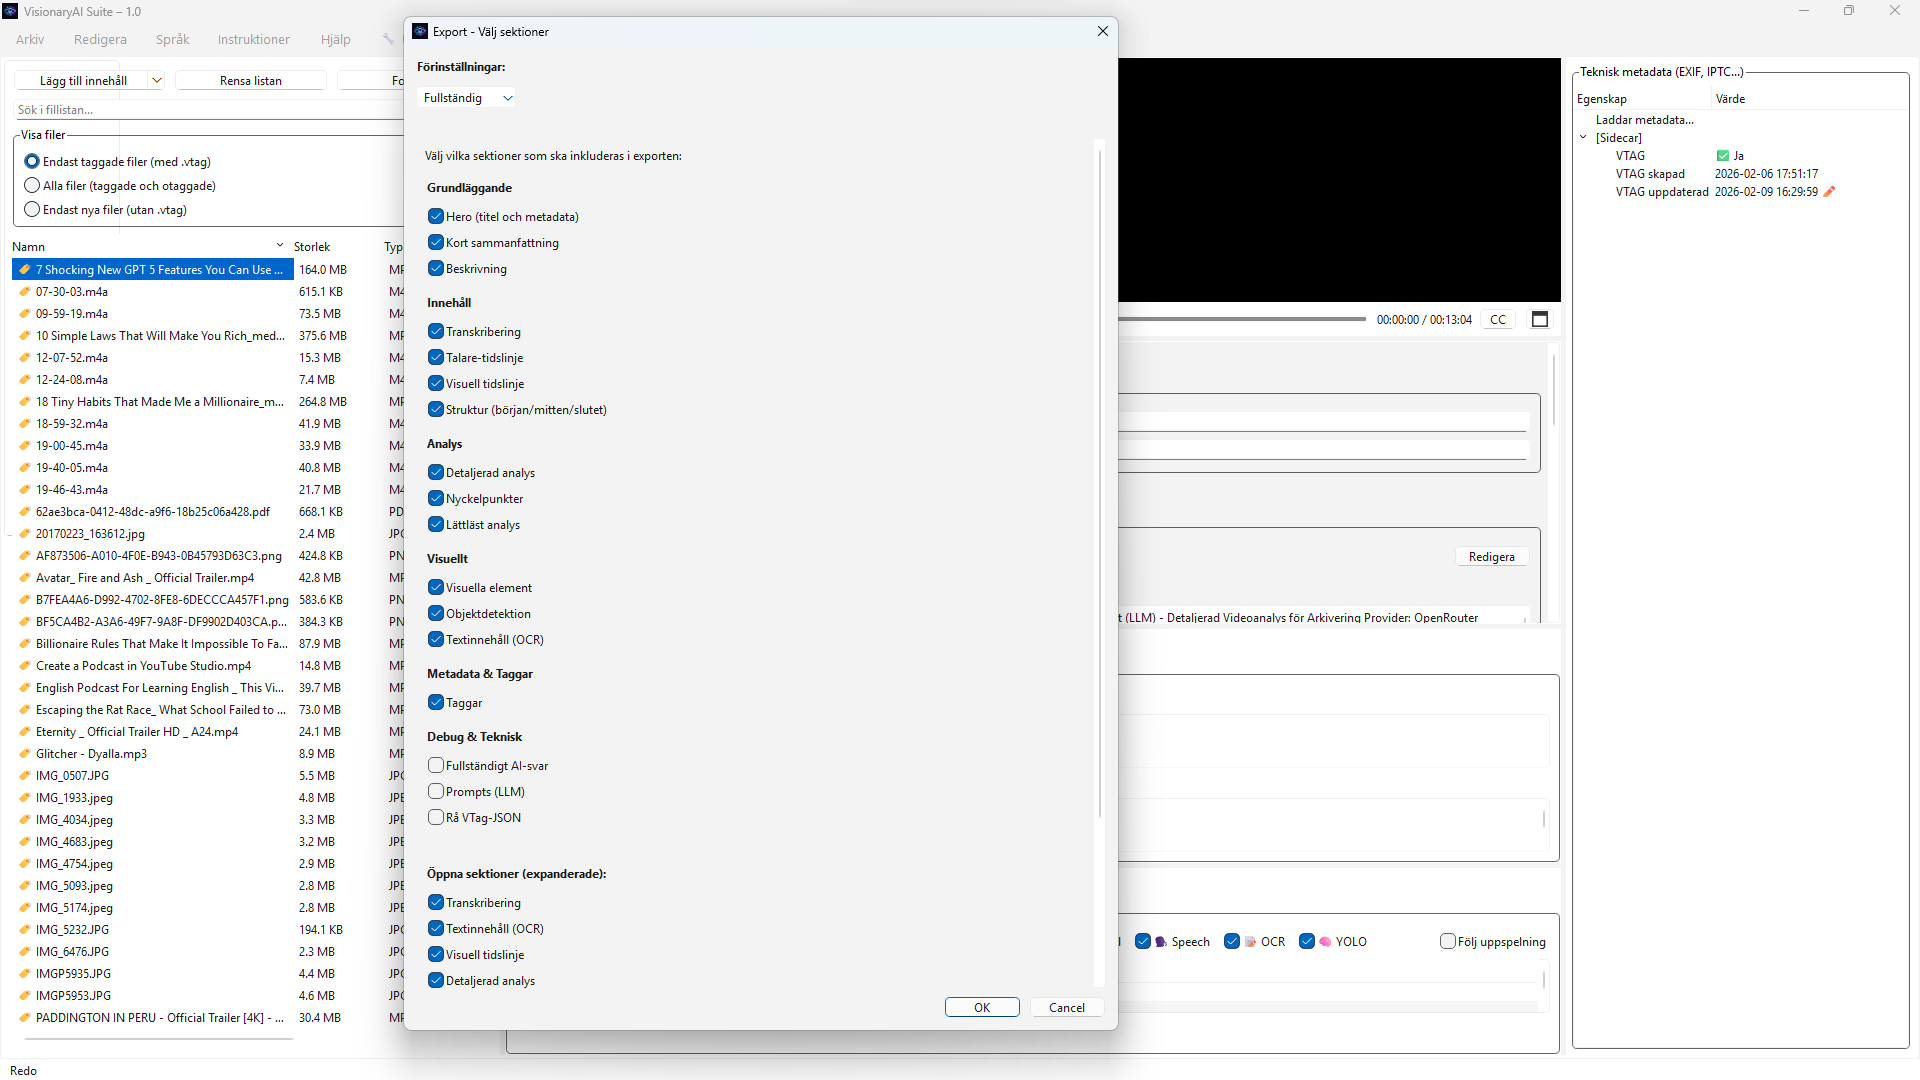Click the pink YOLO brain icon
This screenshot has width=1920, height=1080.
1325,942
